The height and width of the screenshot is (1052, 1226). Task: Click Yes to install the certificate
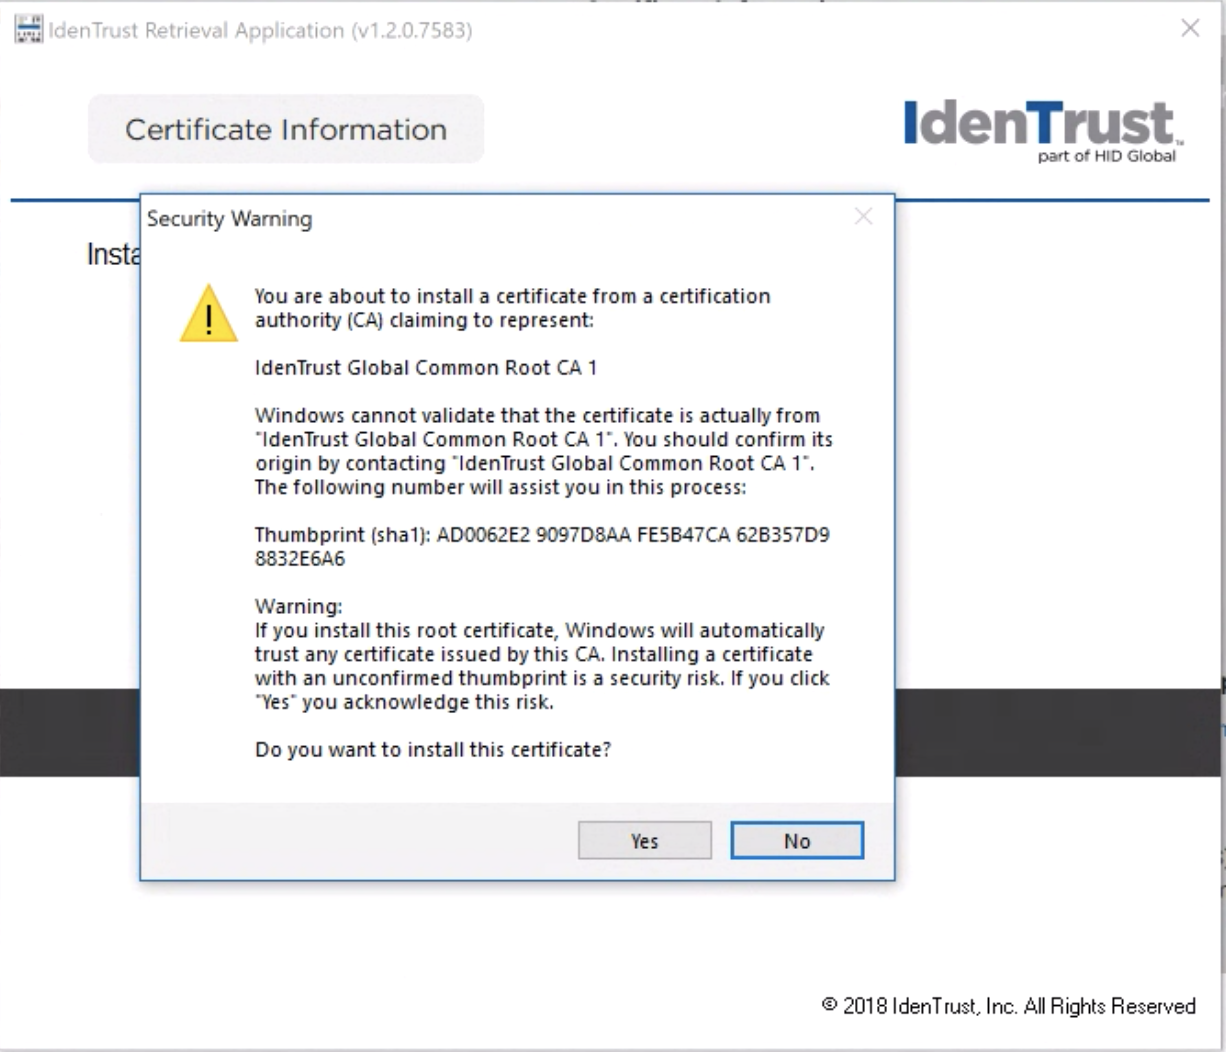[644, 841]
